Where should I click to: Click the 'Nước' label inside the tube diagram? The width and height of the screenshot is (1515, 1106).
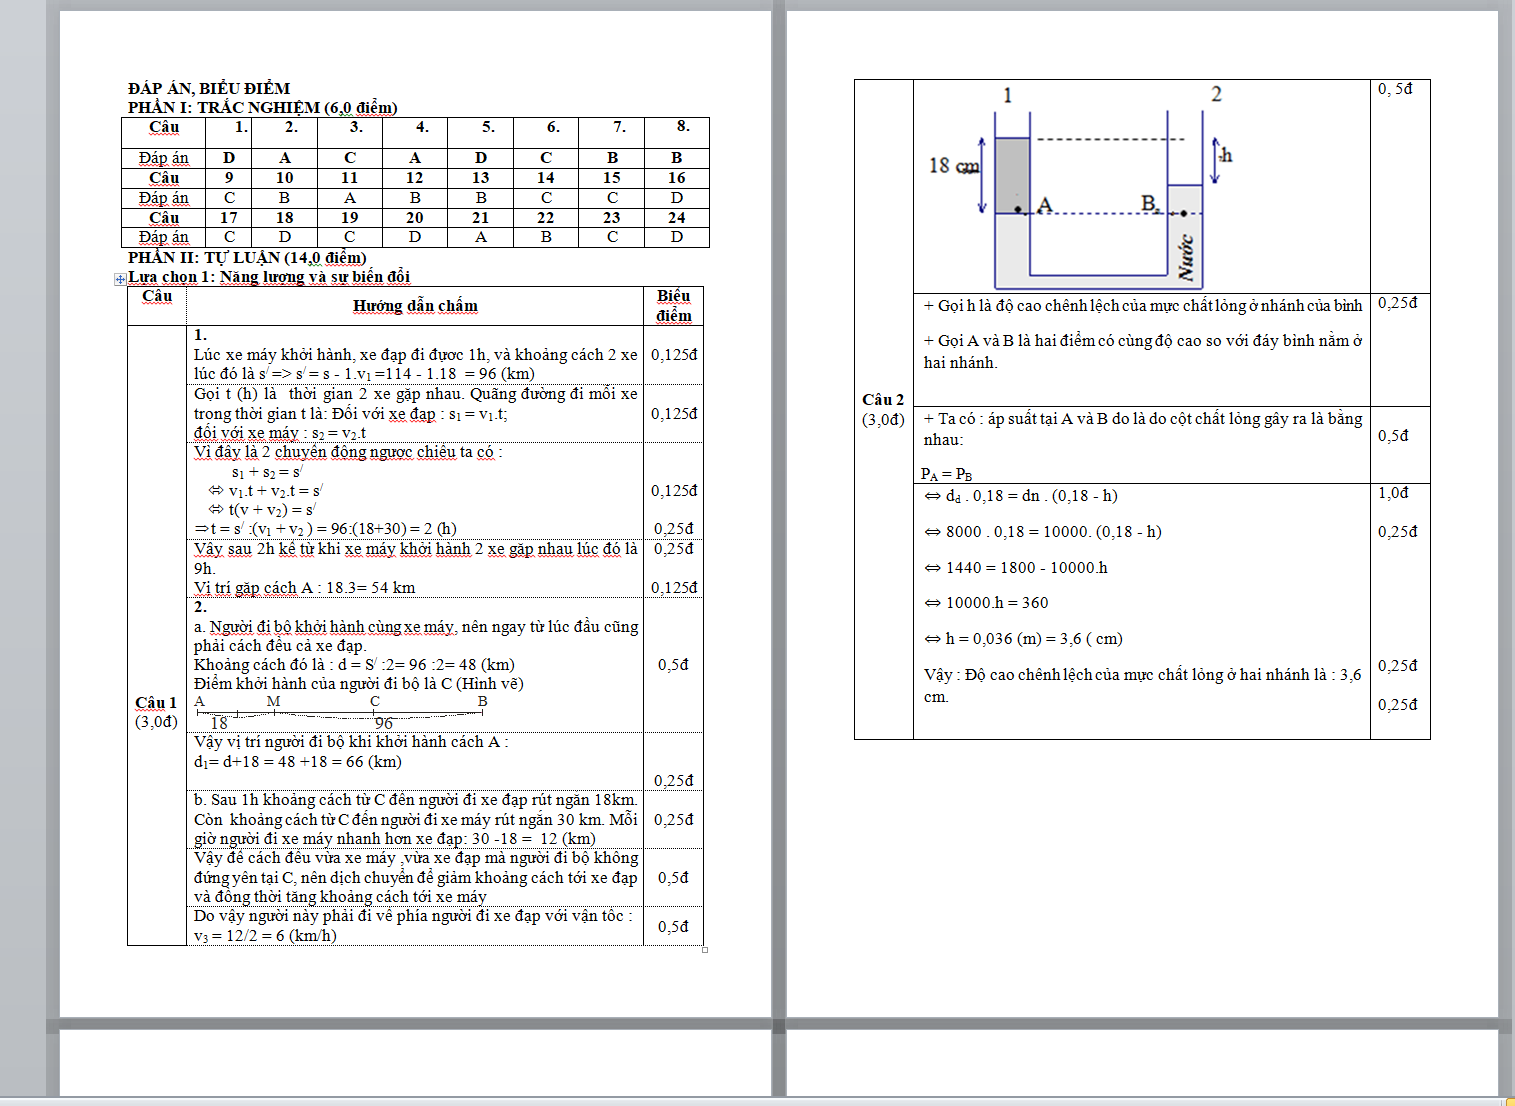[1186, 257]
